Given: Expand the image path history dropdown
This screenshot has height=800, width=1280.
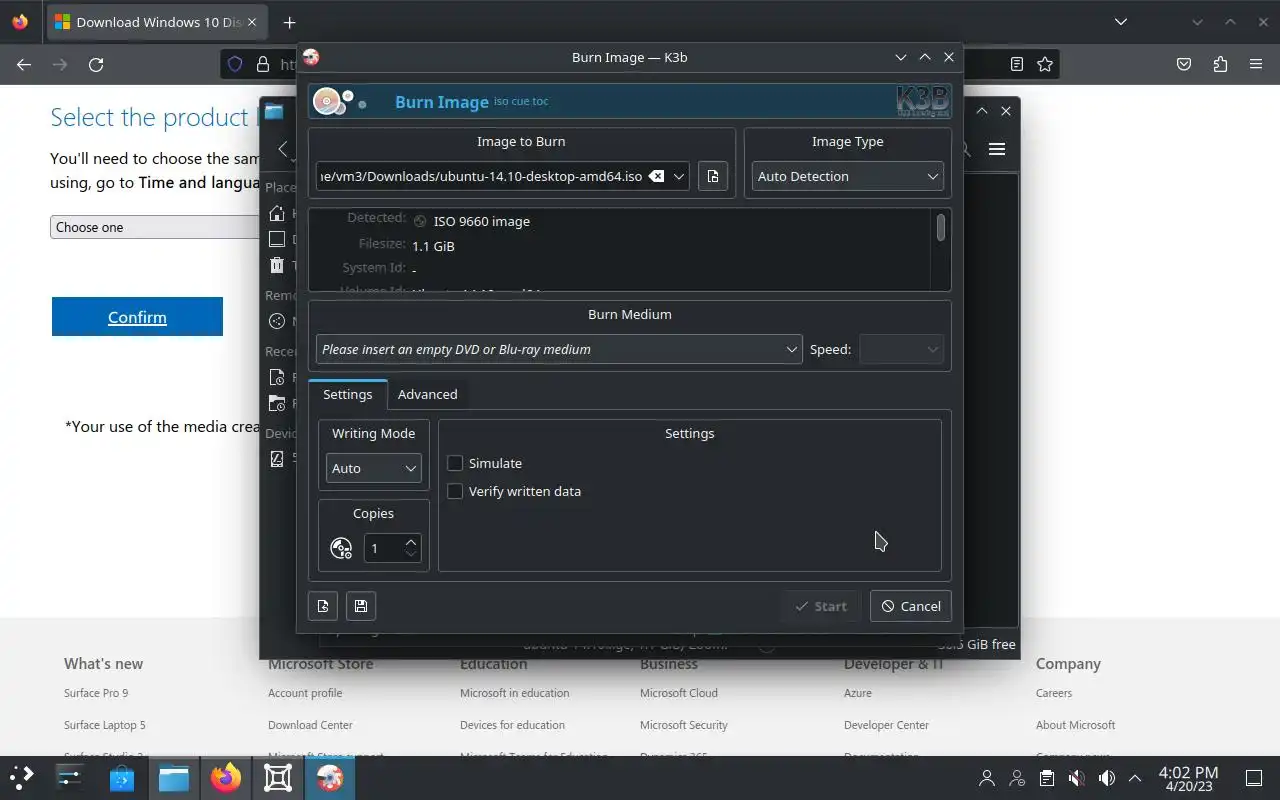Looking at the screenshot, I should [679, 176].
